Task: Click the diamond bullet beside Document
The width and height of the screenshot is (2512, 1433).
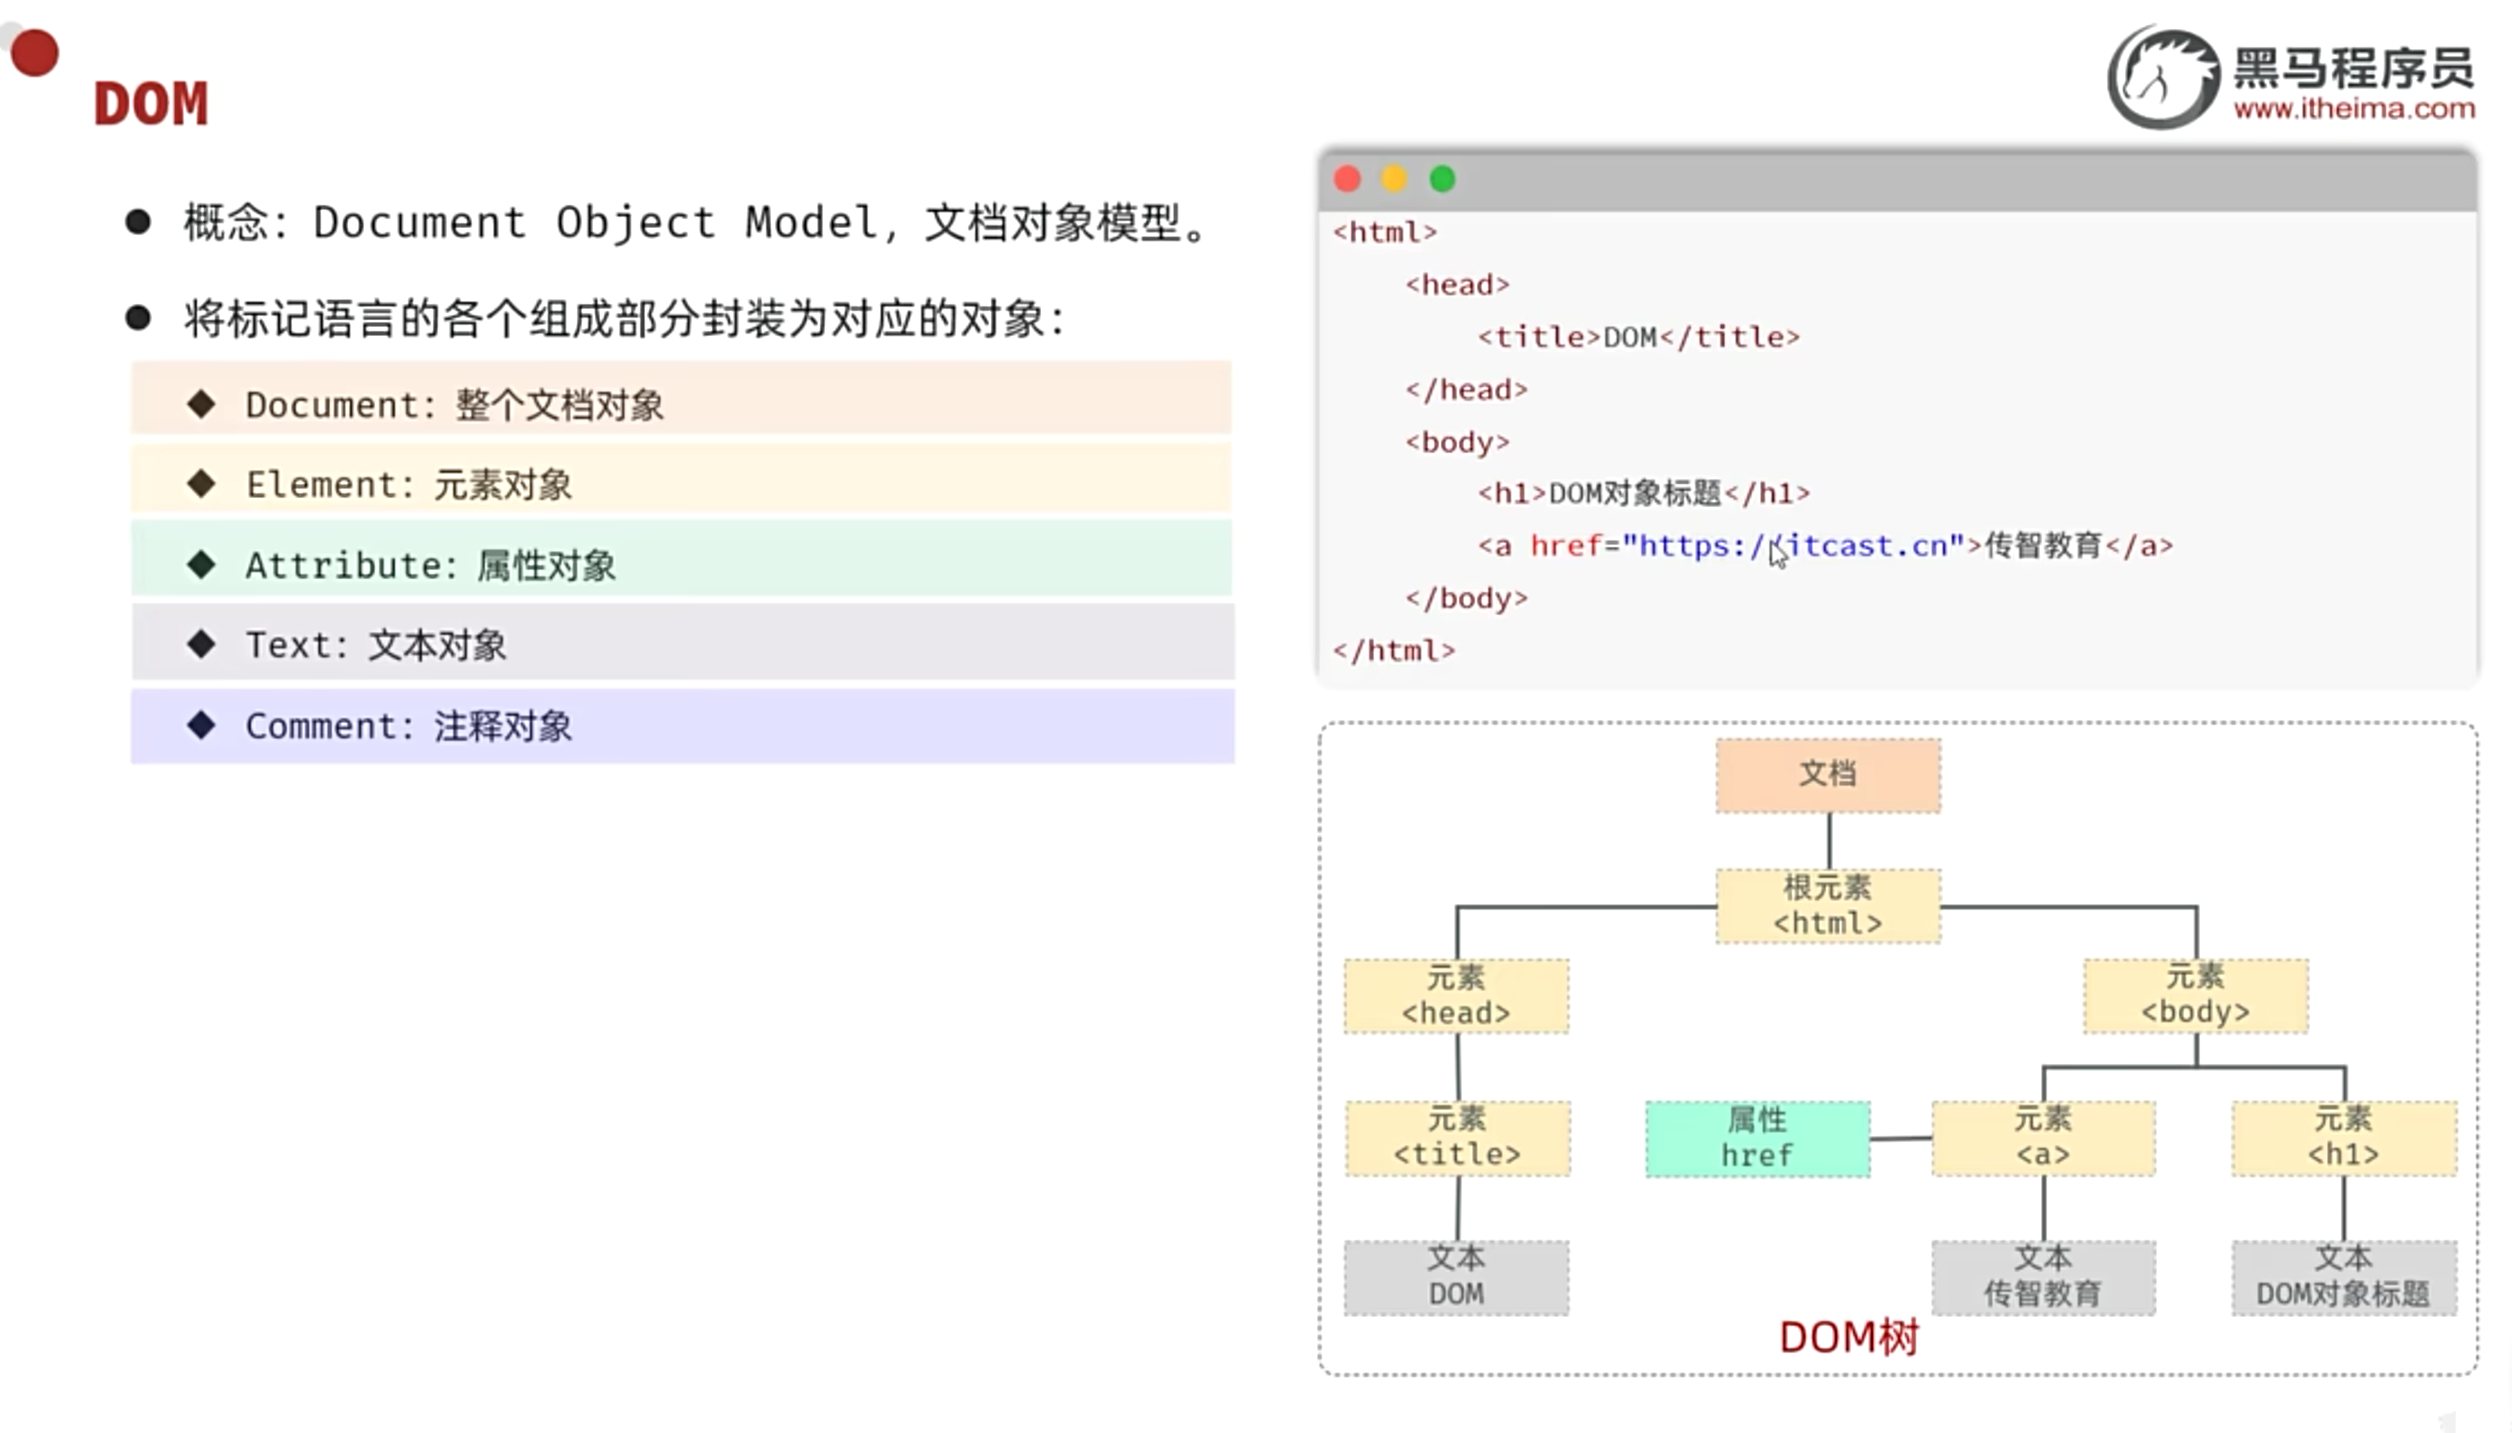Action: tap(201, 404)
